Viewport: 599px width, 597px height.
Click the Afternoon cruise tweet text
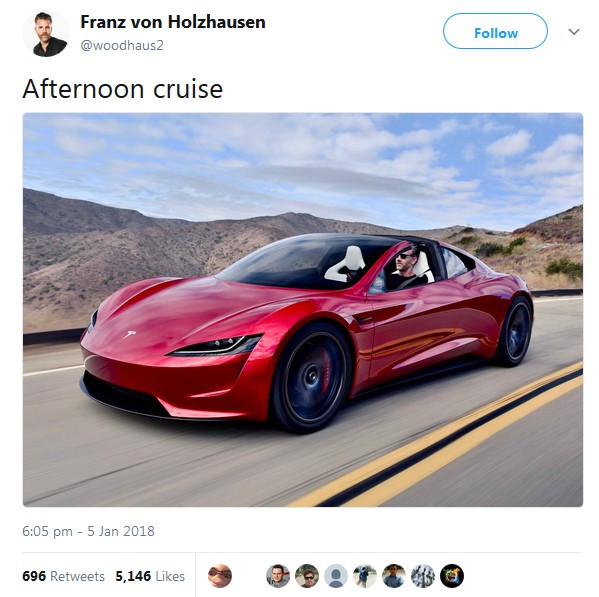[123, 89]
